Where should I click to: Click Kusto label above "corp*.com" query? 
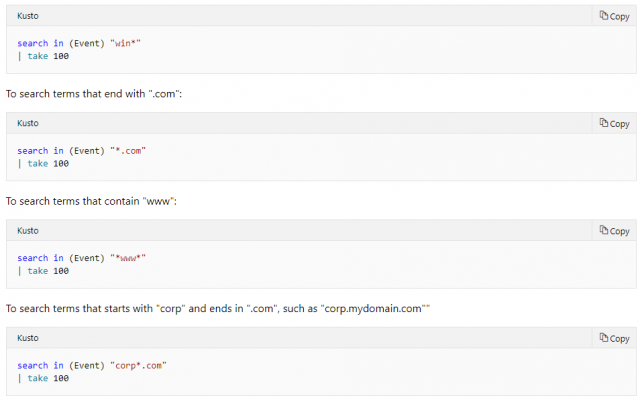(28, 338)
